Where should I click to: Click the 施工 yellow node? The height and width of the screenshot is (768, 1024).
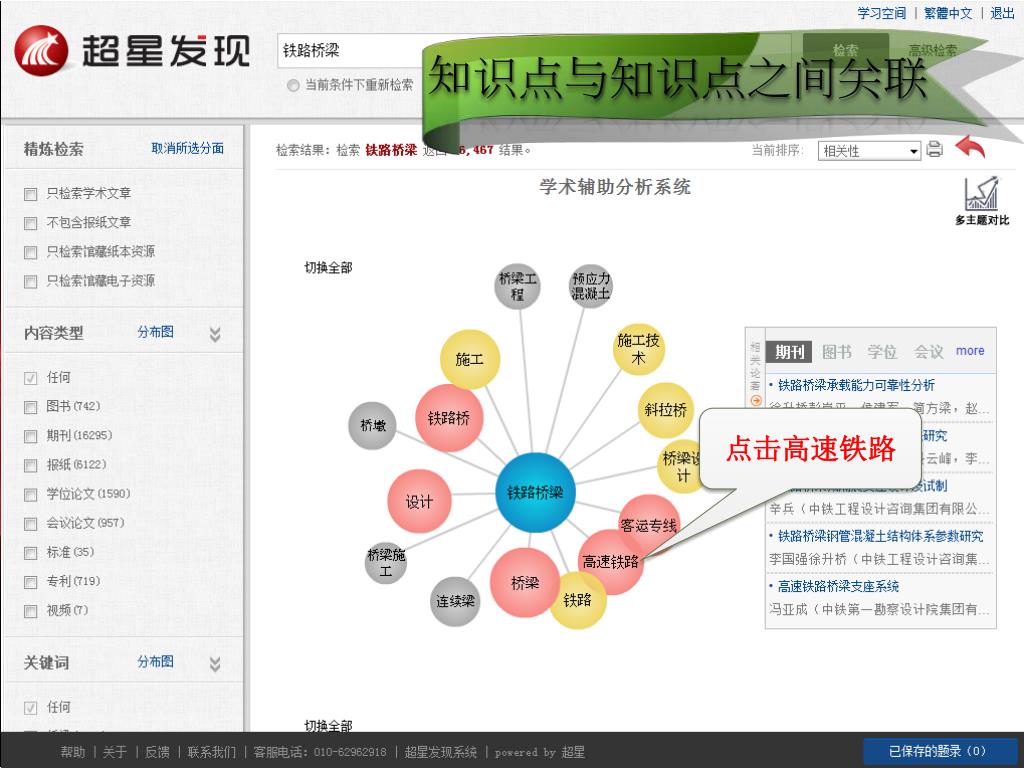click(x=470, y=359)
